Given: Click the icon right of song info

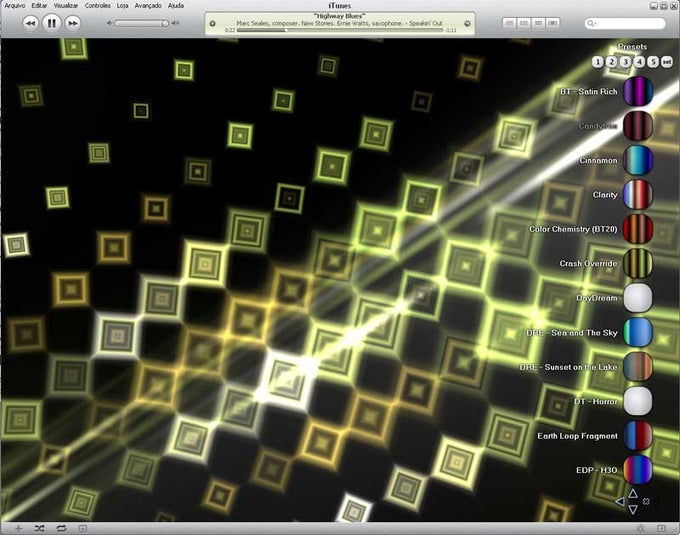Looking at the screenshot, I should click(467, 23).
